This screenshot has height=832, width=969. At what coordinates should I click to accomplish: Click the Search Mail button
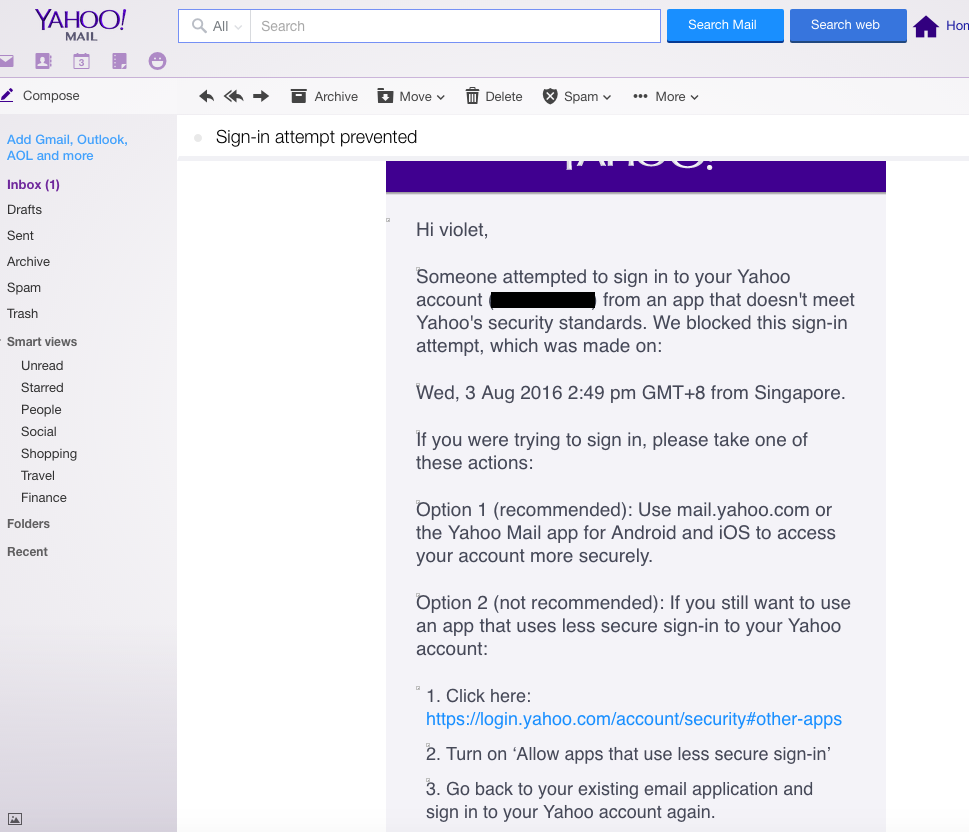[725, 25]
